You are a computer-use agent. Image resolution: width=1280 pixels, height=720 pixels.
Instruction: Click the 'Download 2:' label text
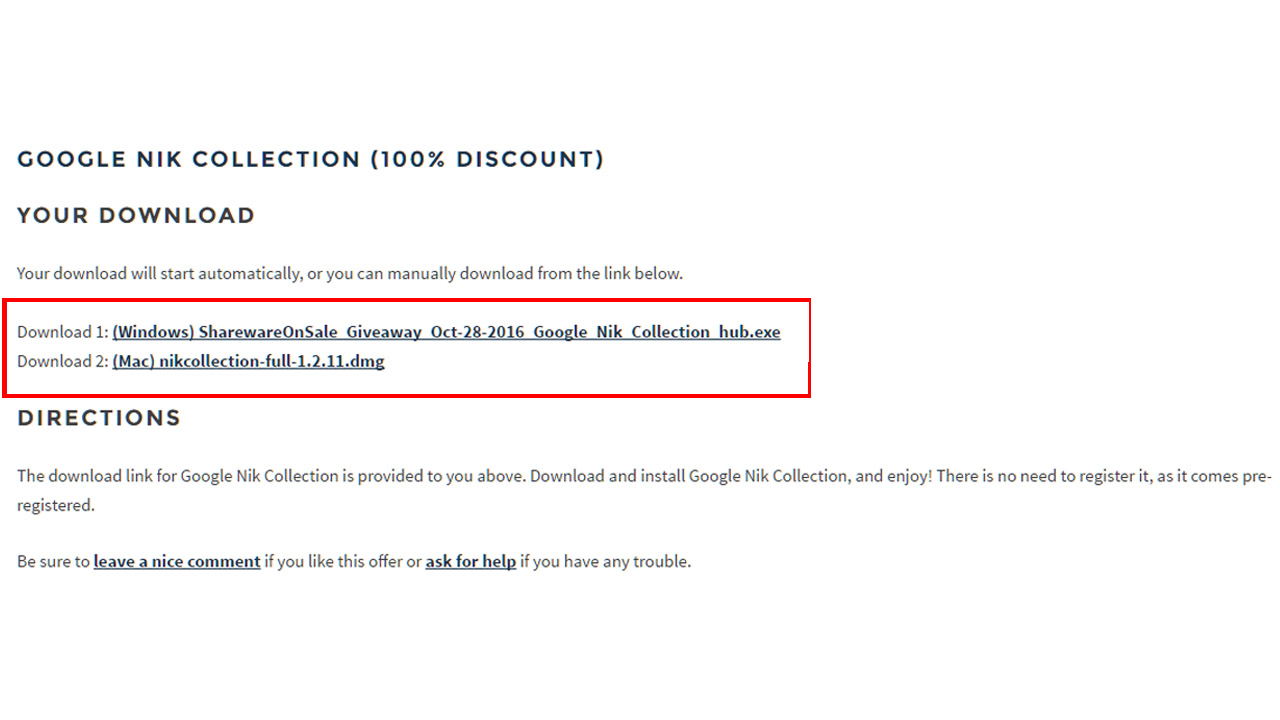tap(62, 362)
